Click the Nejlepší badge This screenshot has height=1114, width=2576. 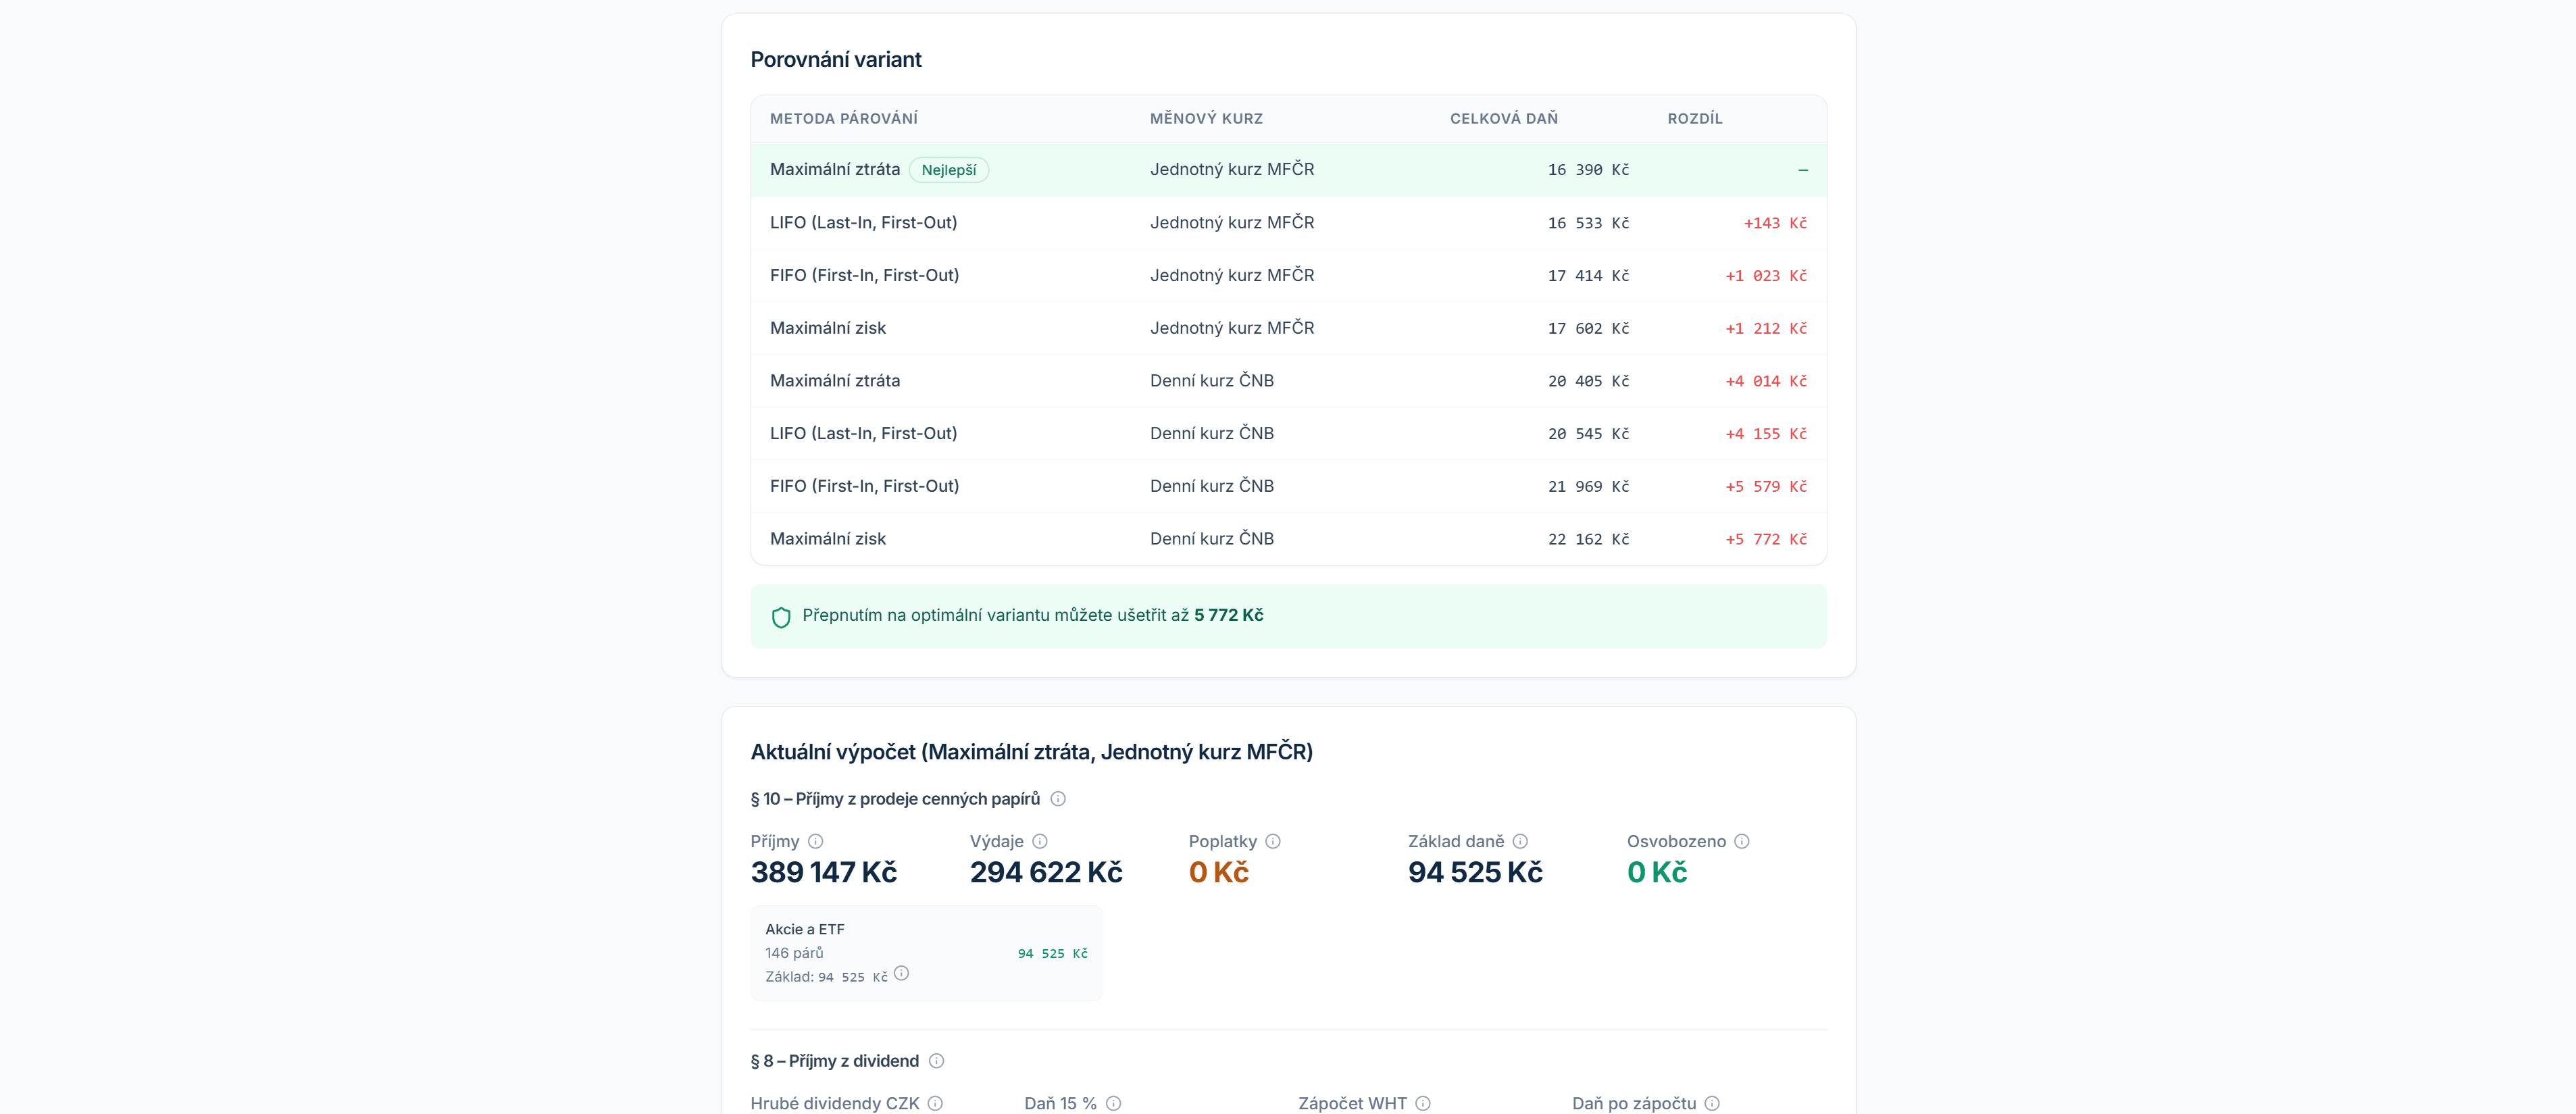coord(948,170)
